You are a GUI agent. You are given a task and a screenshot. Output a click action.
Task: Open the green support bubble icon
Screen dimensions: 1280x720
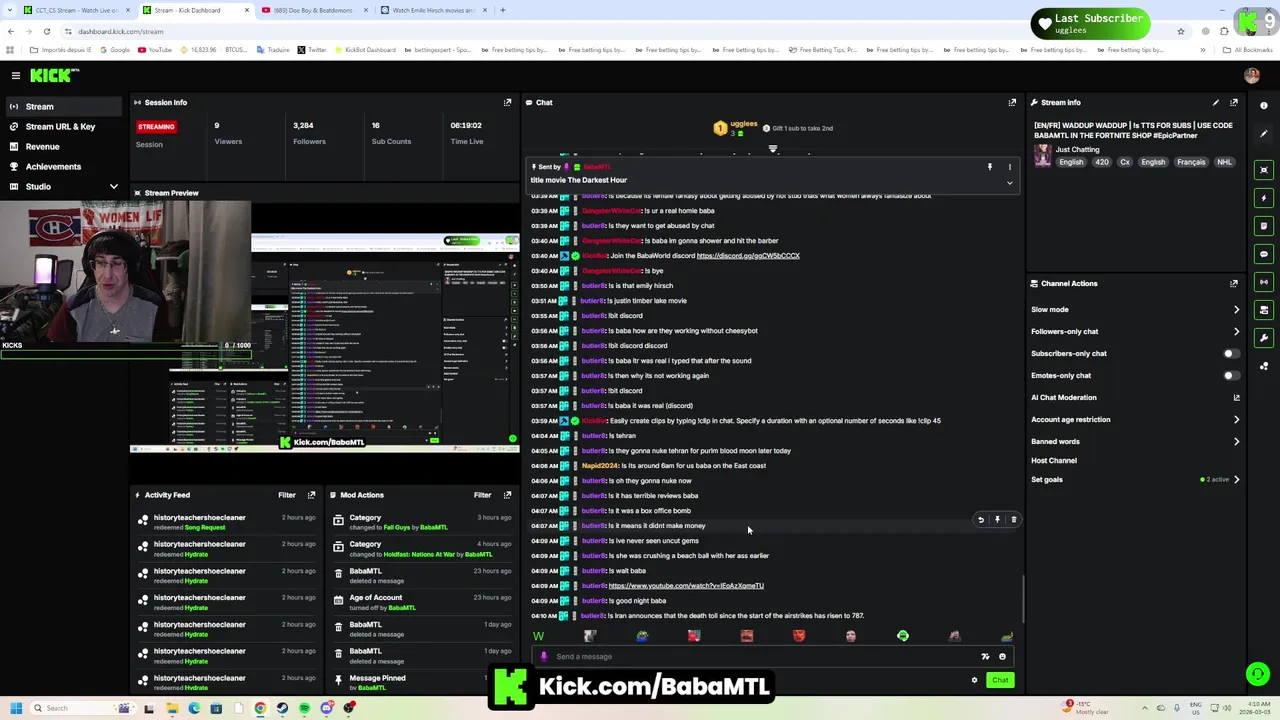pyautogui.click(x=1257, y=674)
